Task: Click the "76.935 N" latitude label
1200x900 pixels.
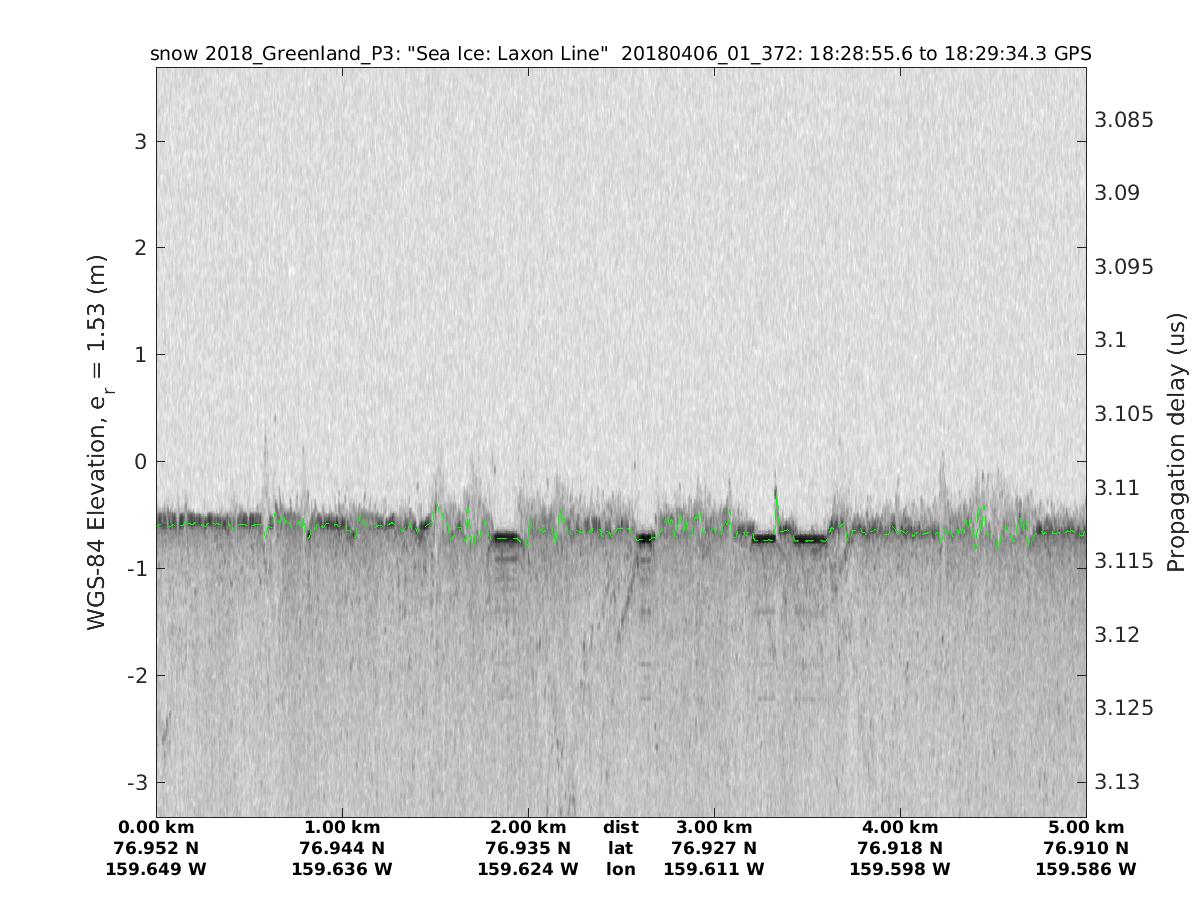Action: 528,848
